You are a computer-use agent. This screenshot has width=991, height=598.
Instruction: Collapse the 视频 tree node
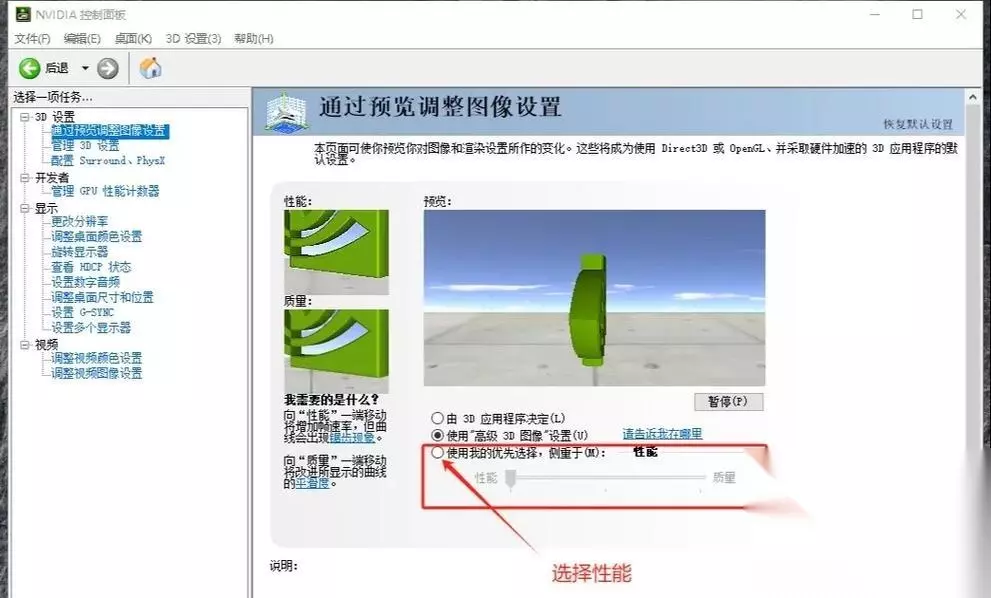click(25, 345)
